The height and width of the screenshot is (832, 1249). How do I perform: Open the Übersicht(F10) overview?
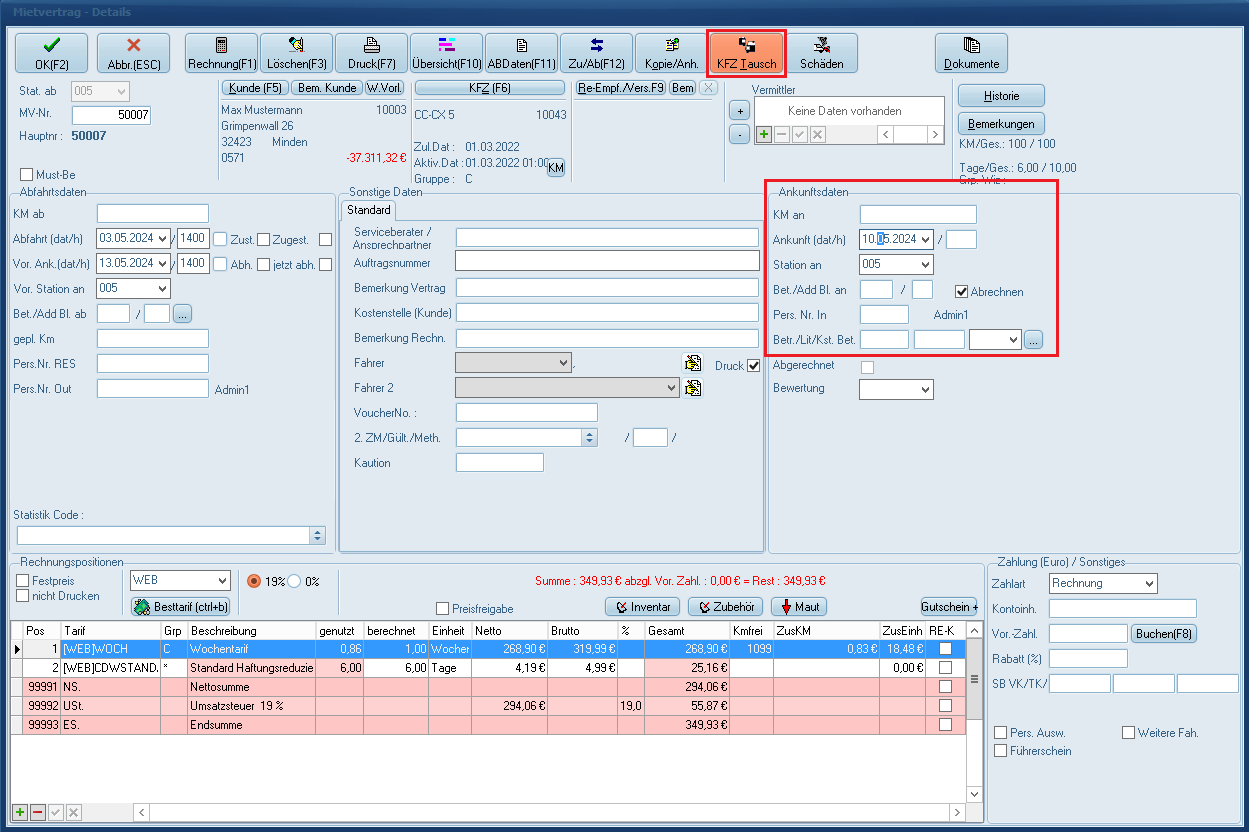click(446, 53)
